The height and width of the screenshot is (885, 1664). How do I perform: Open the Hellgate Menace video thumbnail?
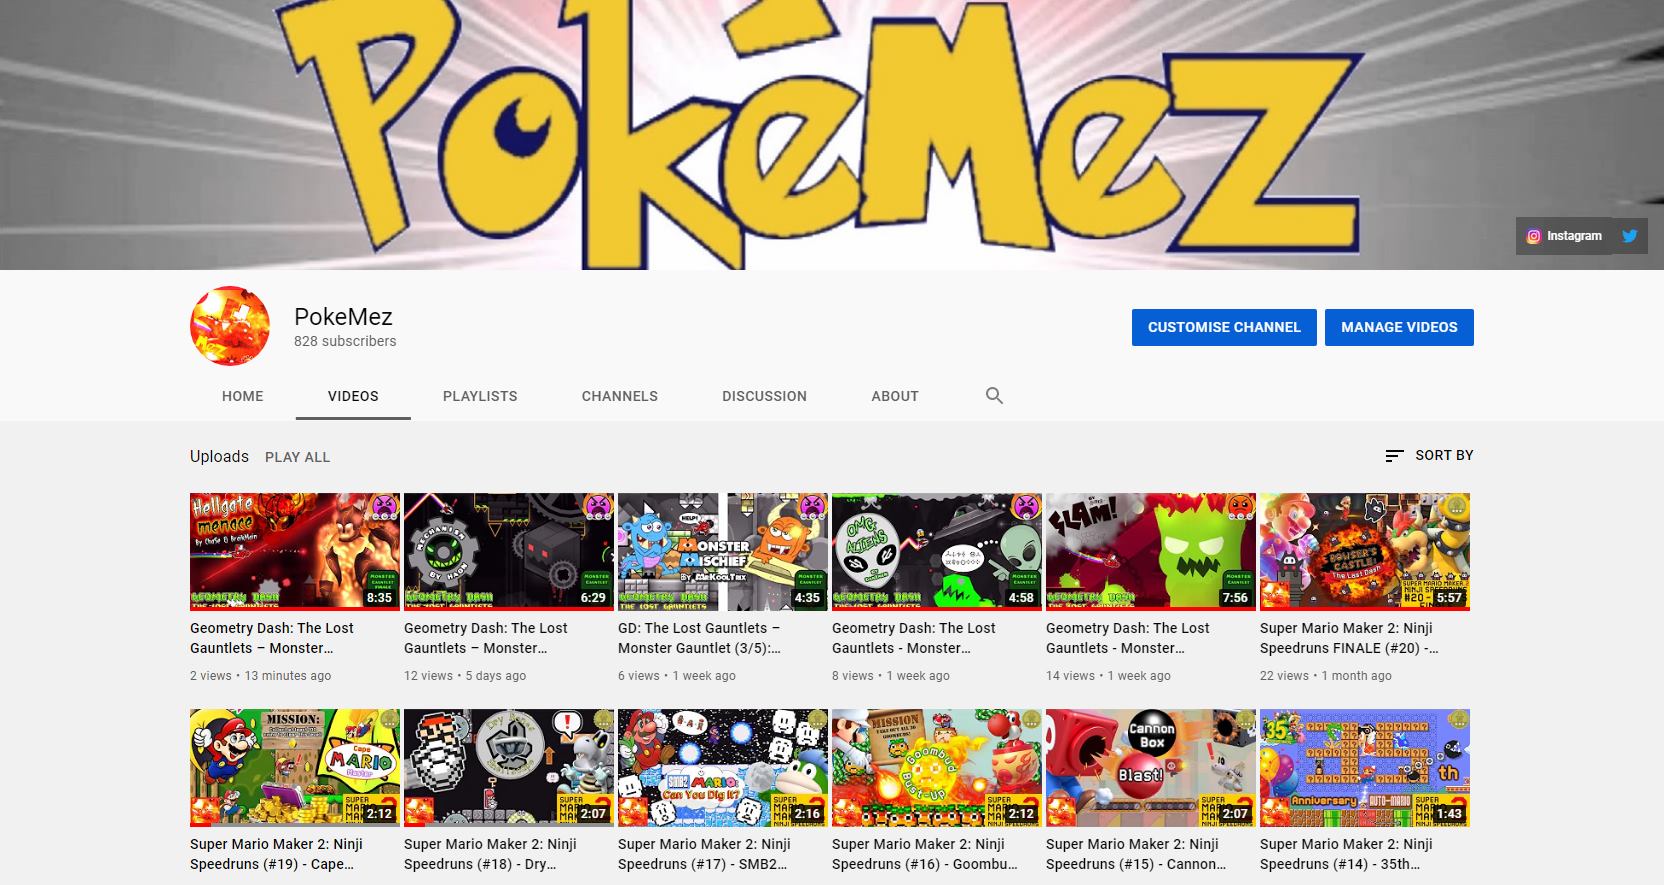click(295, 551)
